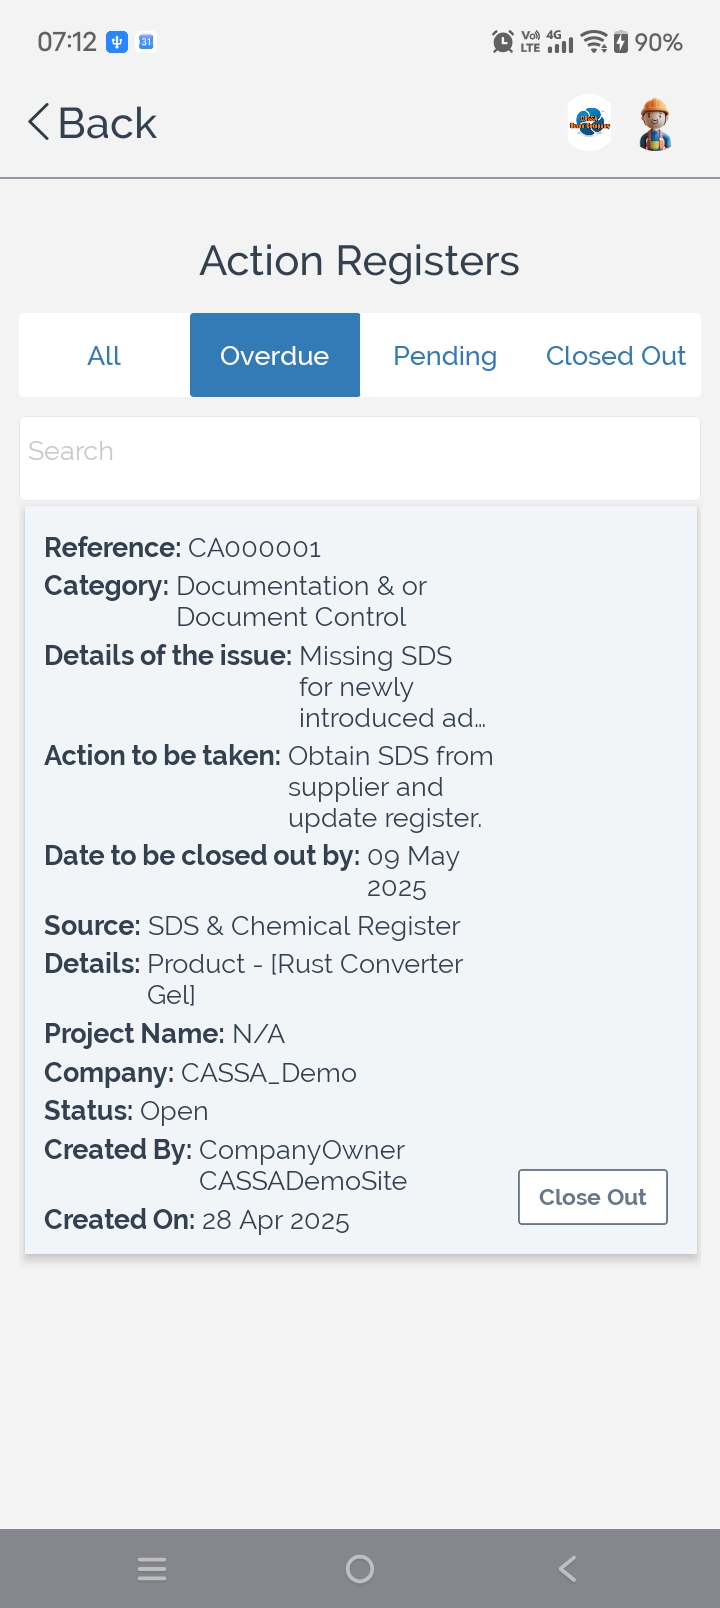
Task: Open the worker avatar profile icon
Action: (655, 124)
